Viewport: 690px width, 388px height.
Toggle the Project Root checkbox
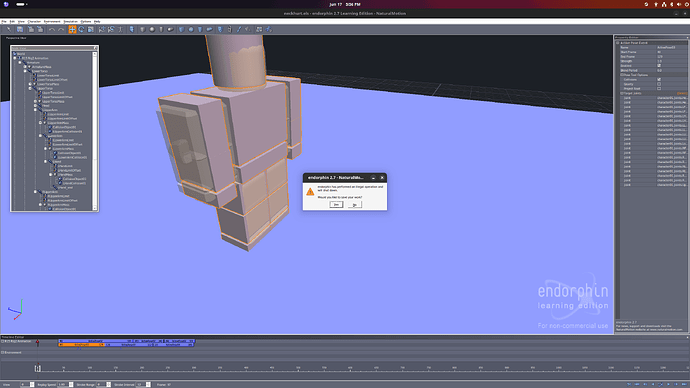point(659,88)
